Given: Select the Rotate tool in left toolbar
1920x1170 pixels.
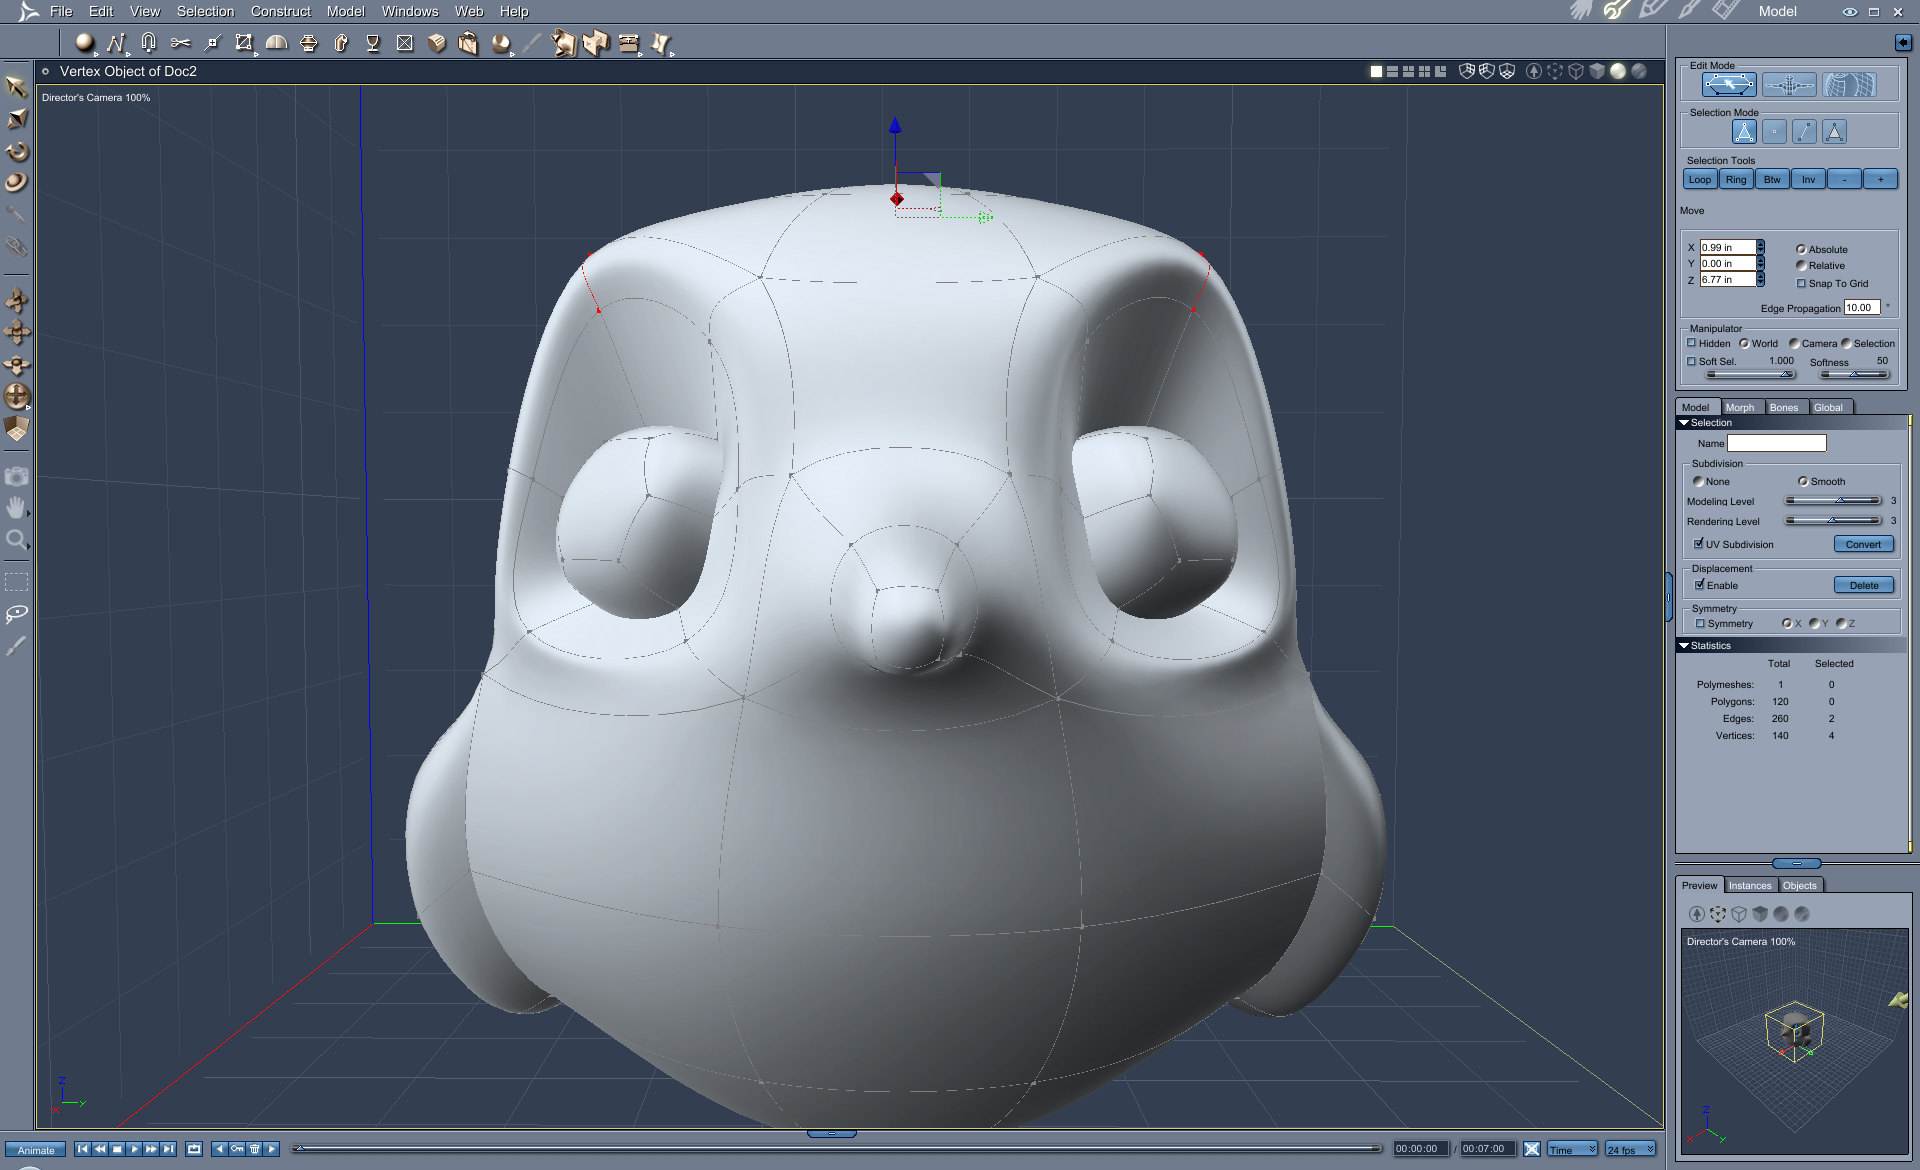Looking at the screenshot, I should click(x=17, y=151).
